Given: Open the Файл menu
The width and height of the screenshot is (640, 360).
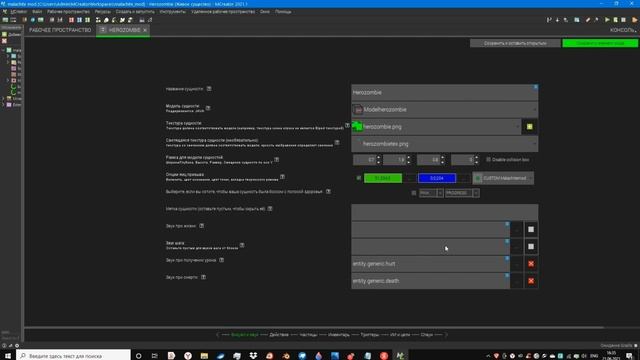Looking at the screenshot, I should click(x=37, y=12).
